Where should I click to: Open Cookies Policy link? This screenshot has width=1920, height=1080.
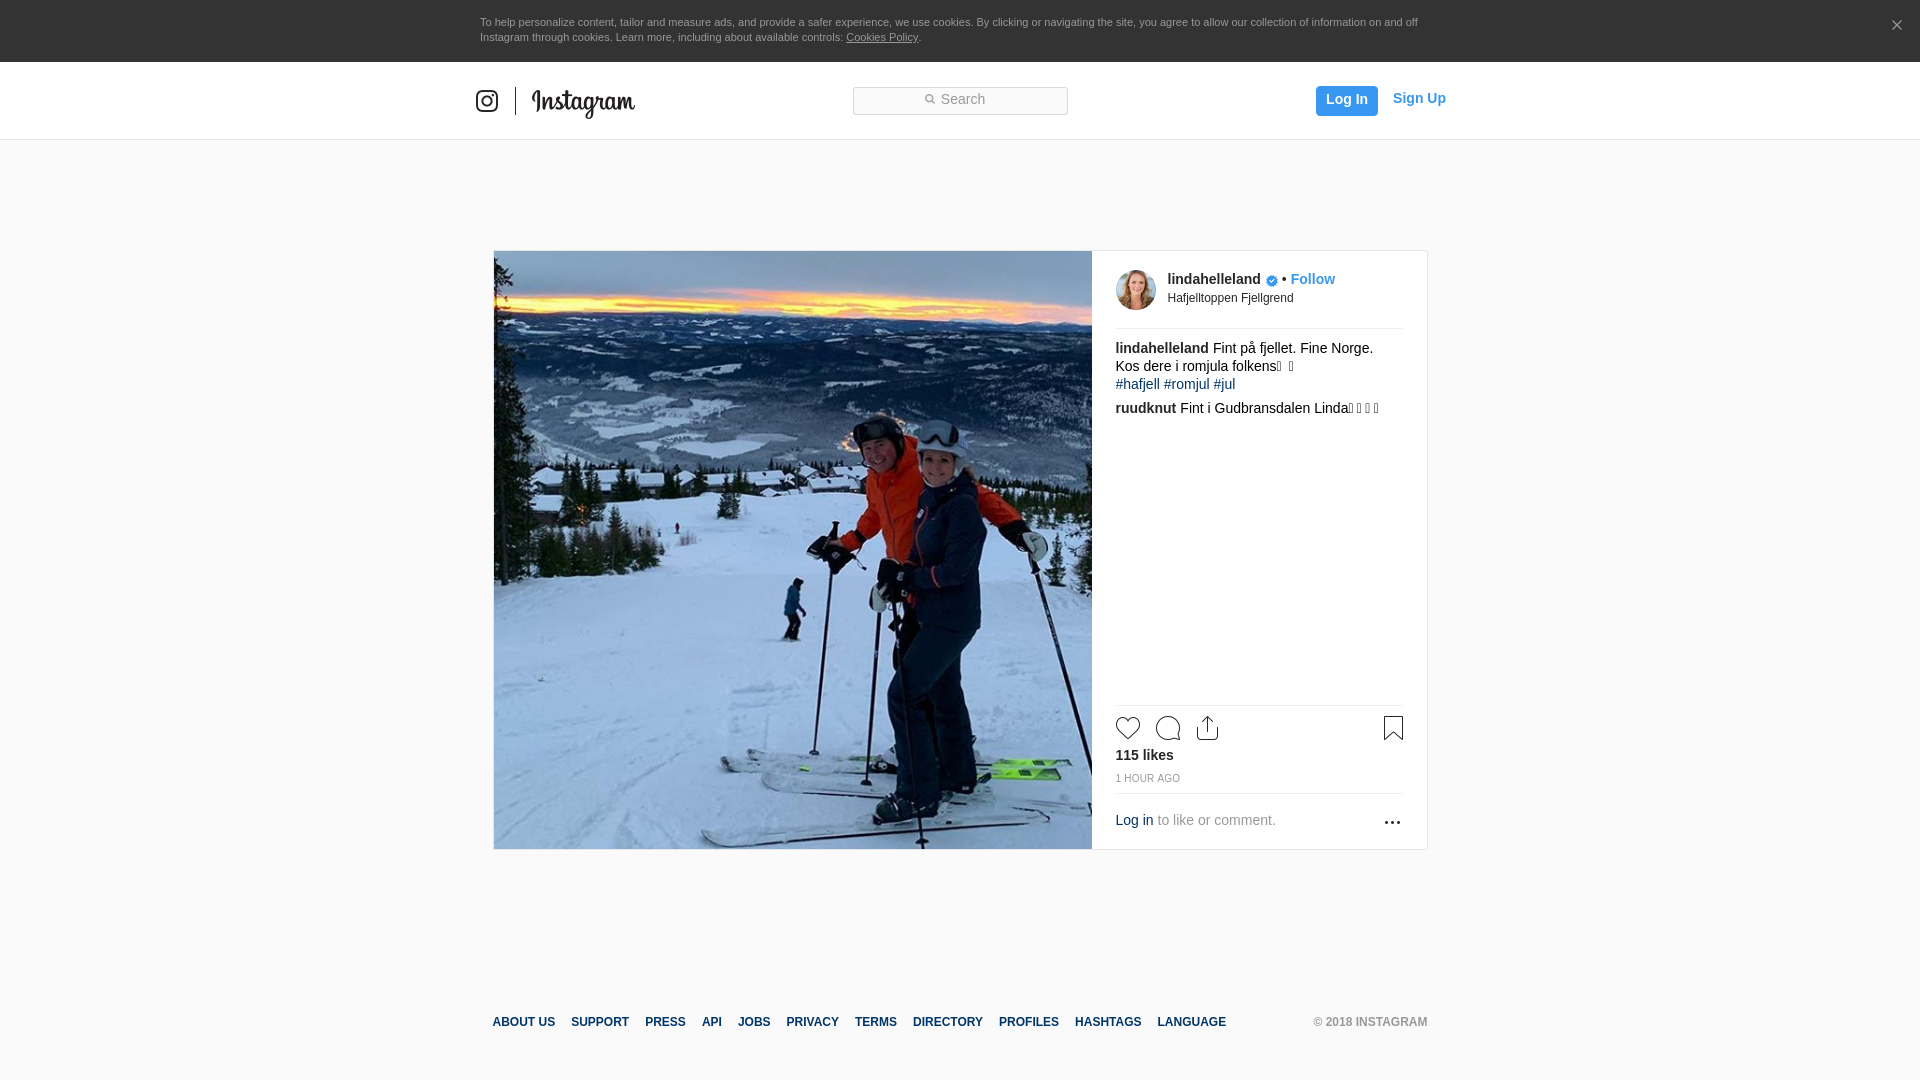click(x=881, y=37)
